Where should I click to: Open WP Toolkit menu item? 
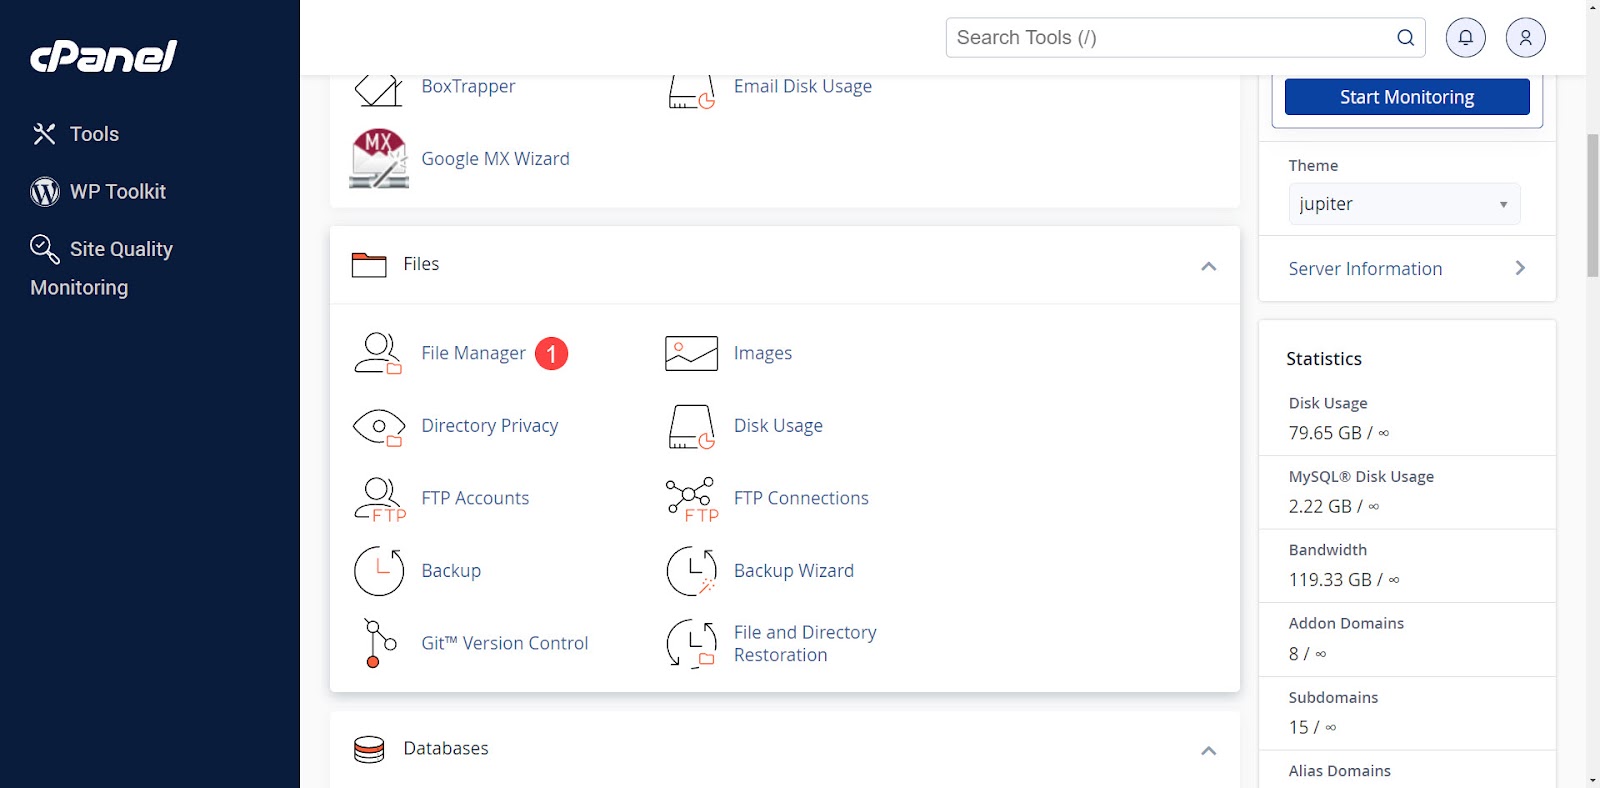pyautogui.click(x=118, y=191)
